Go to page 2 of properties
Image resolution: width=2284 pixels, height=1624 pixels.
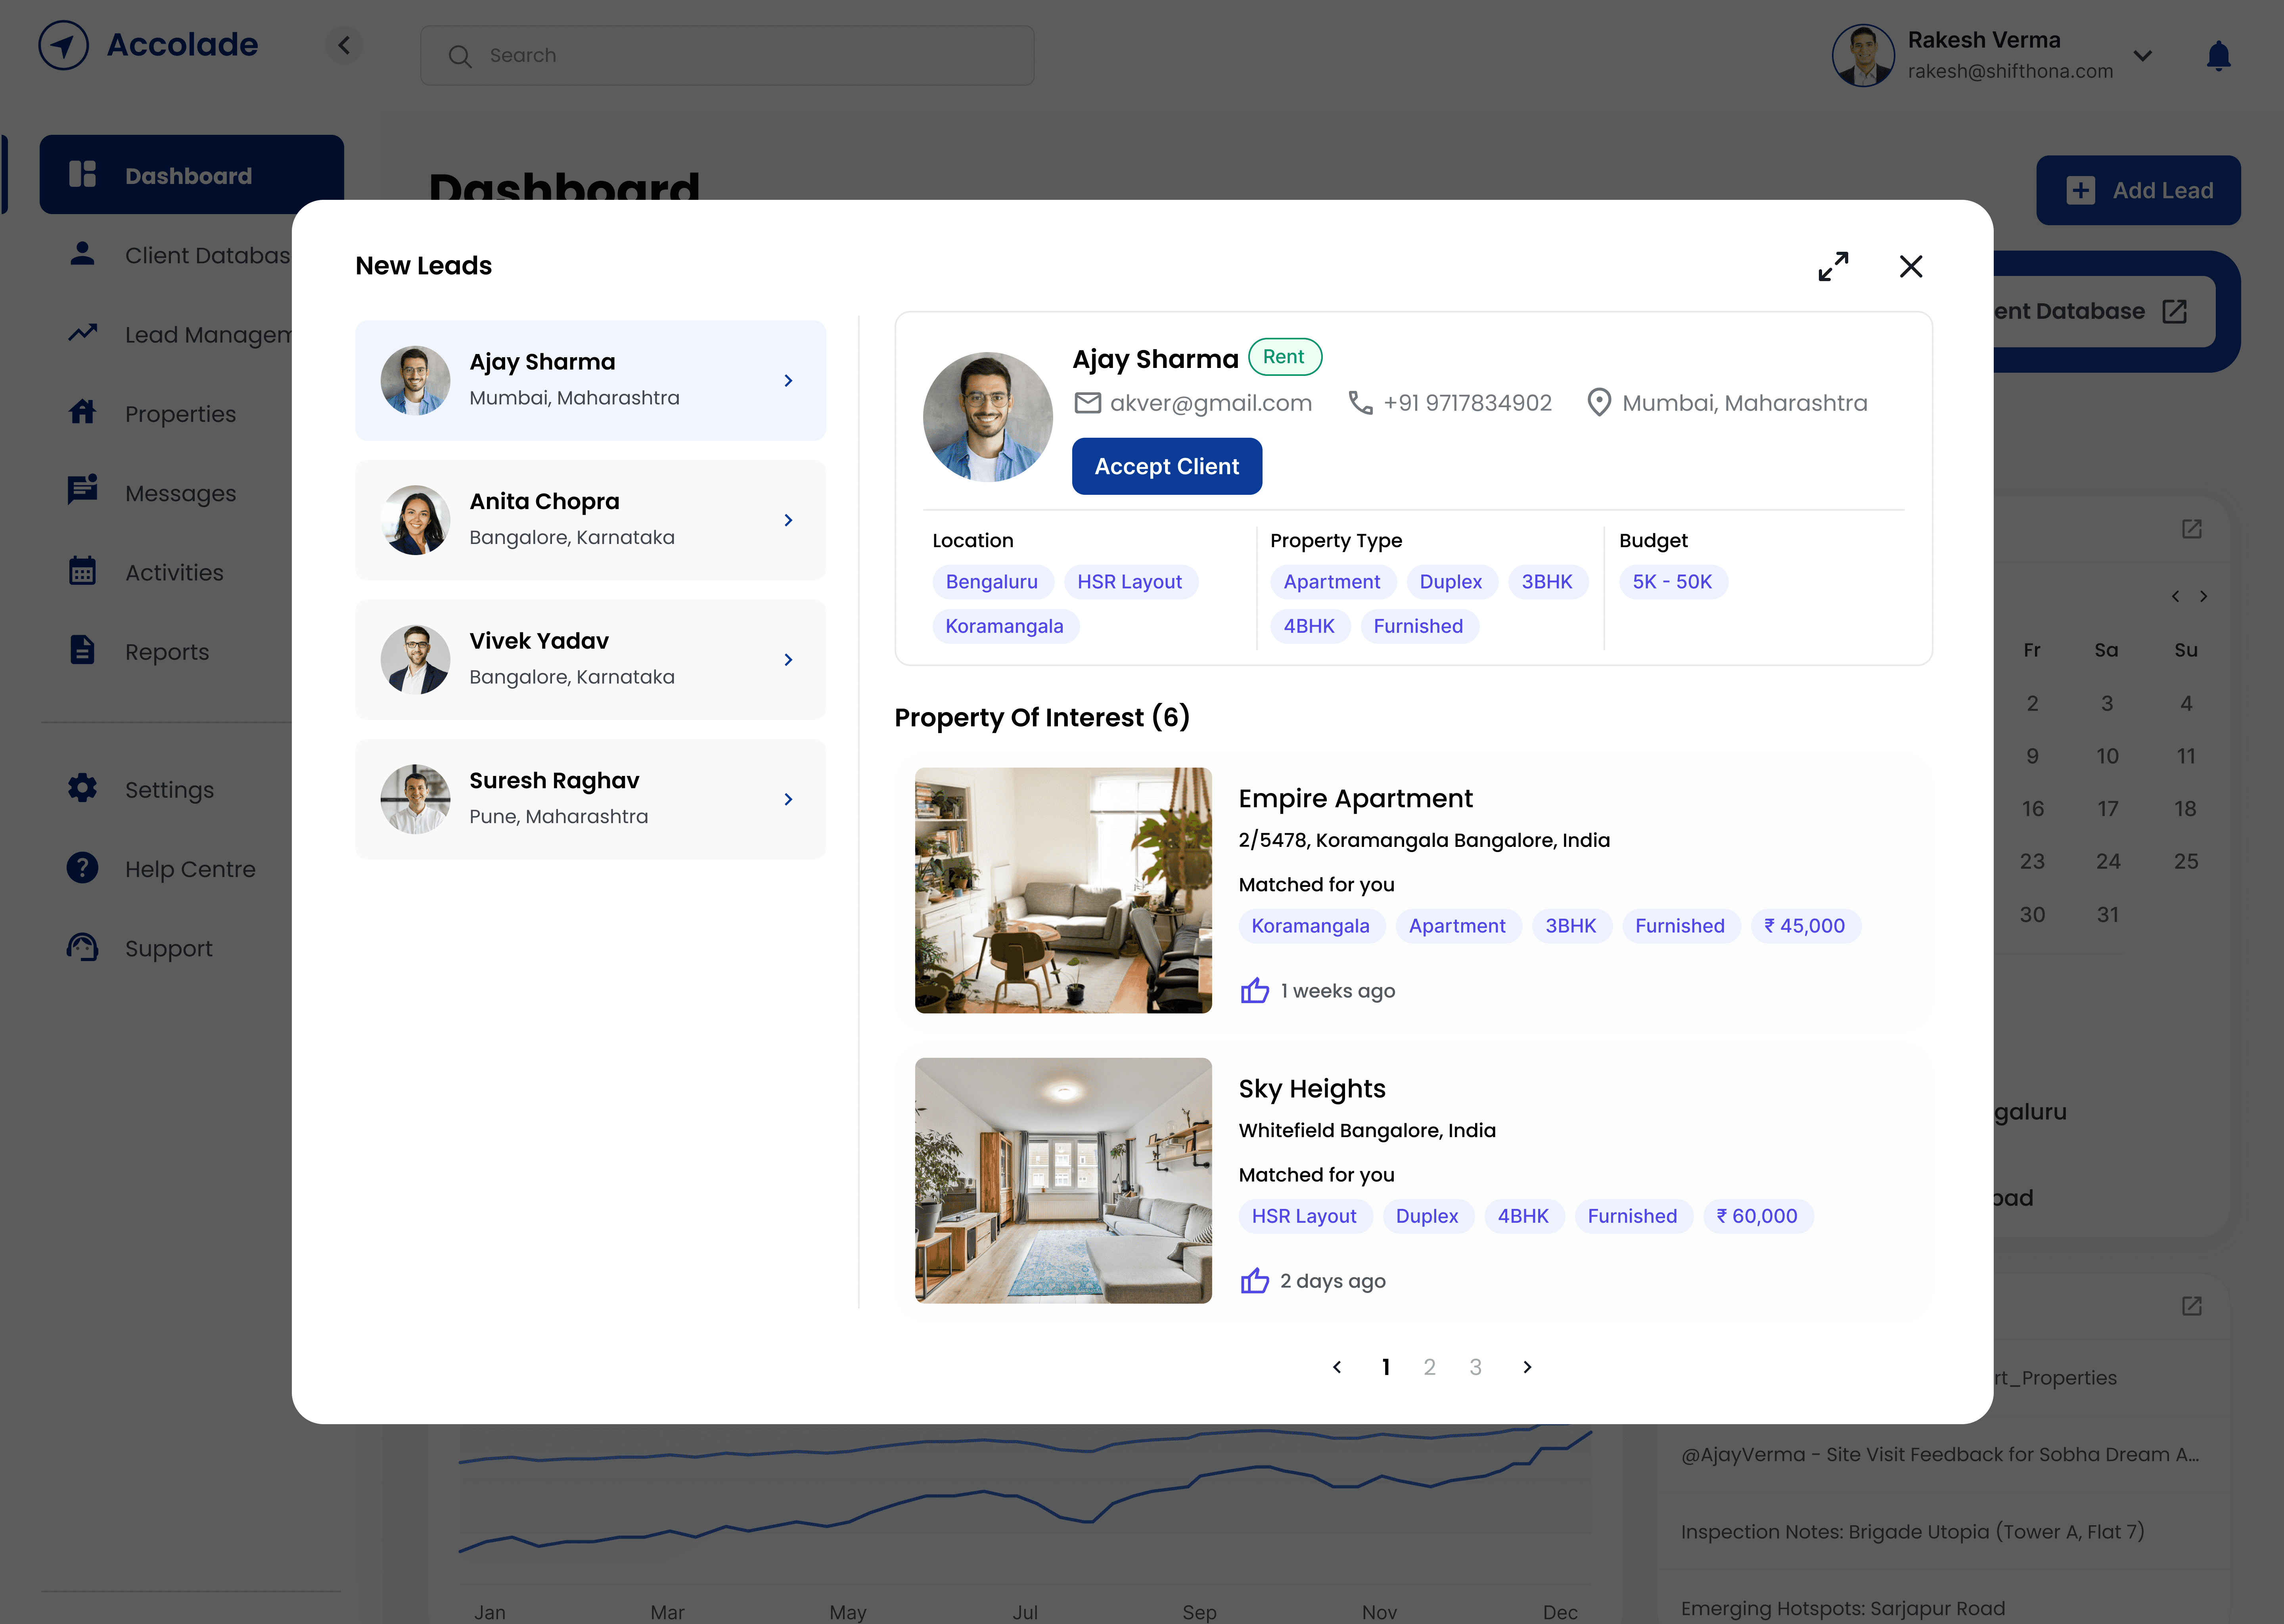click(1429, 1367)
